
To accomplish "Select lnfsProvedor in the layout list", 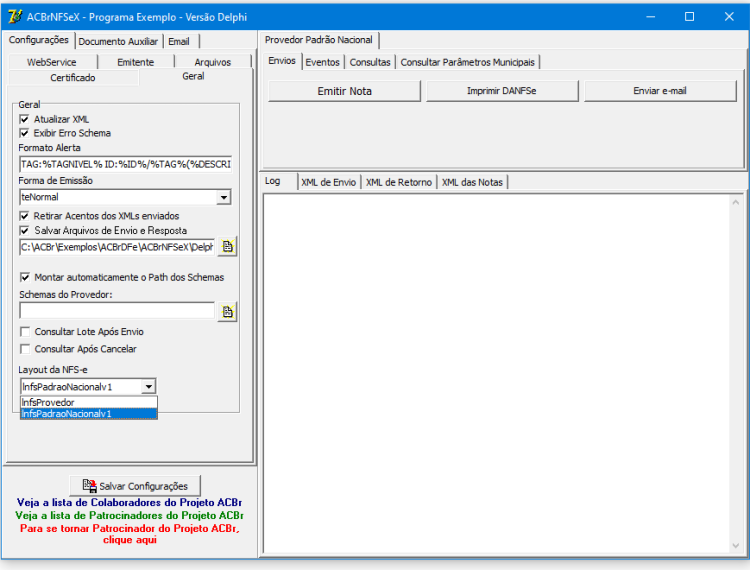I will [88, 402].
